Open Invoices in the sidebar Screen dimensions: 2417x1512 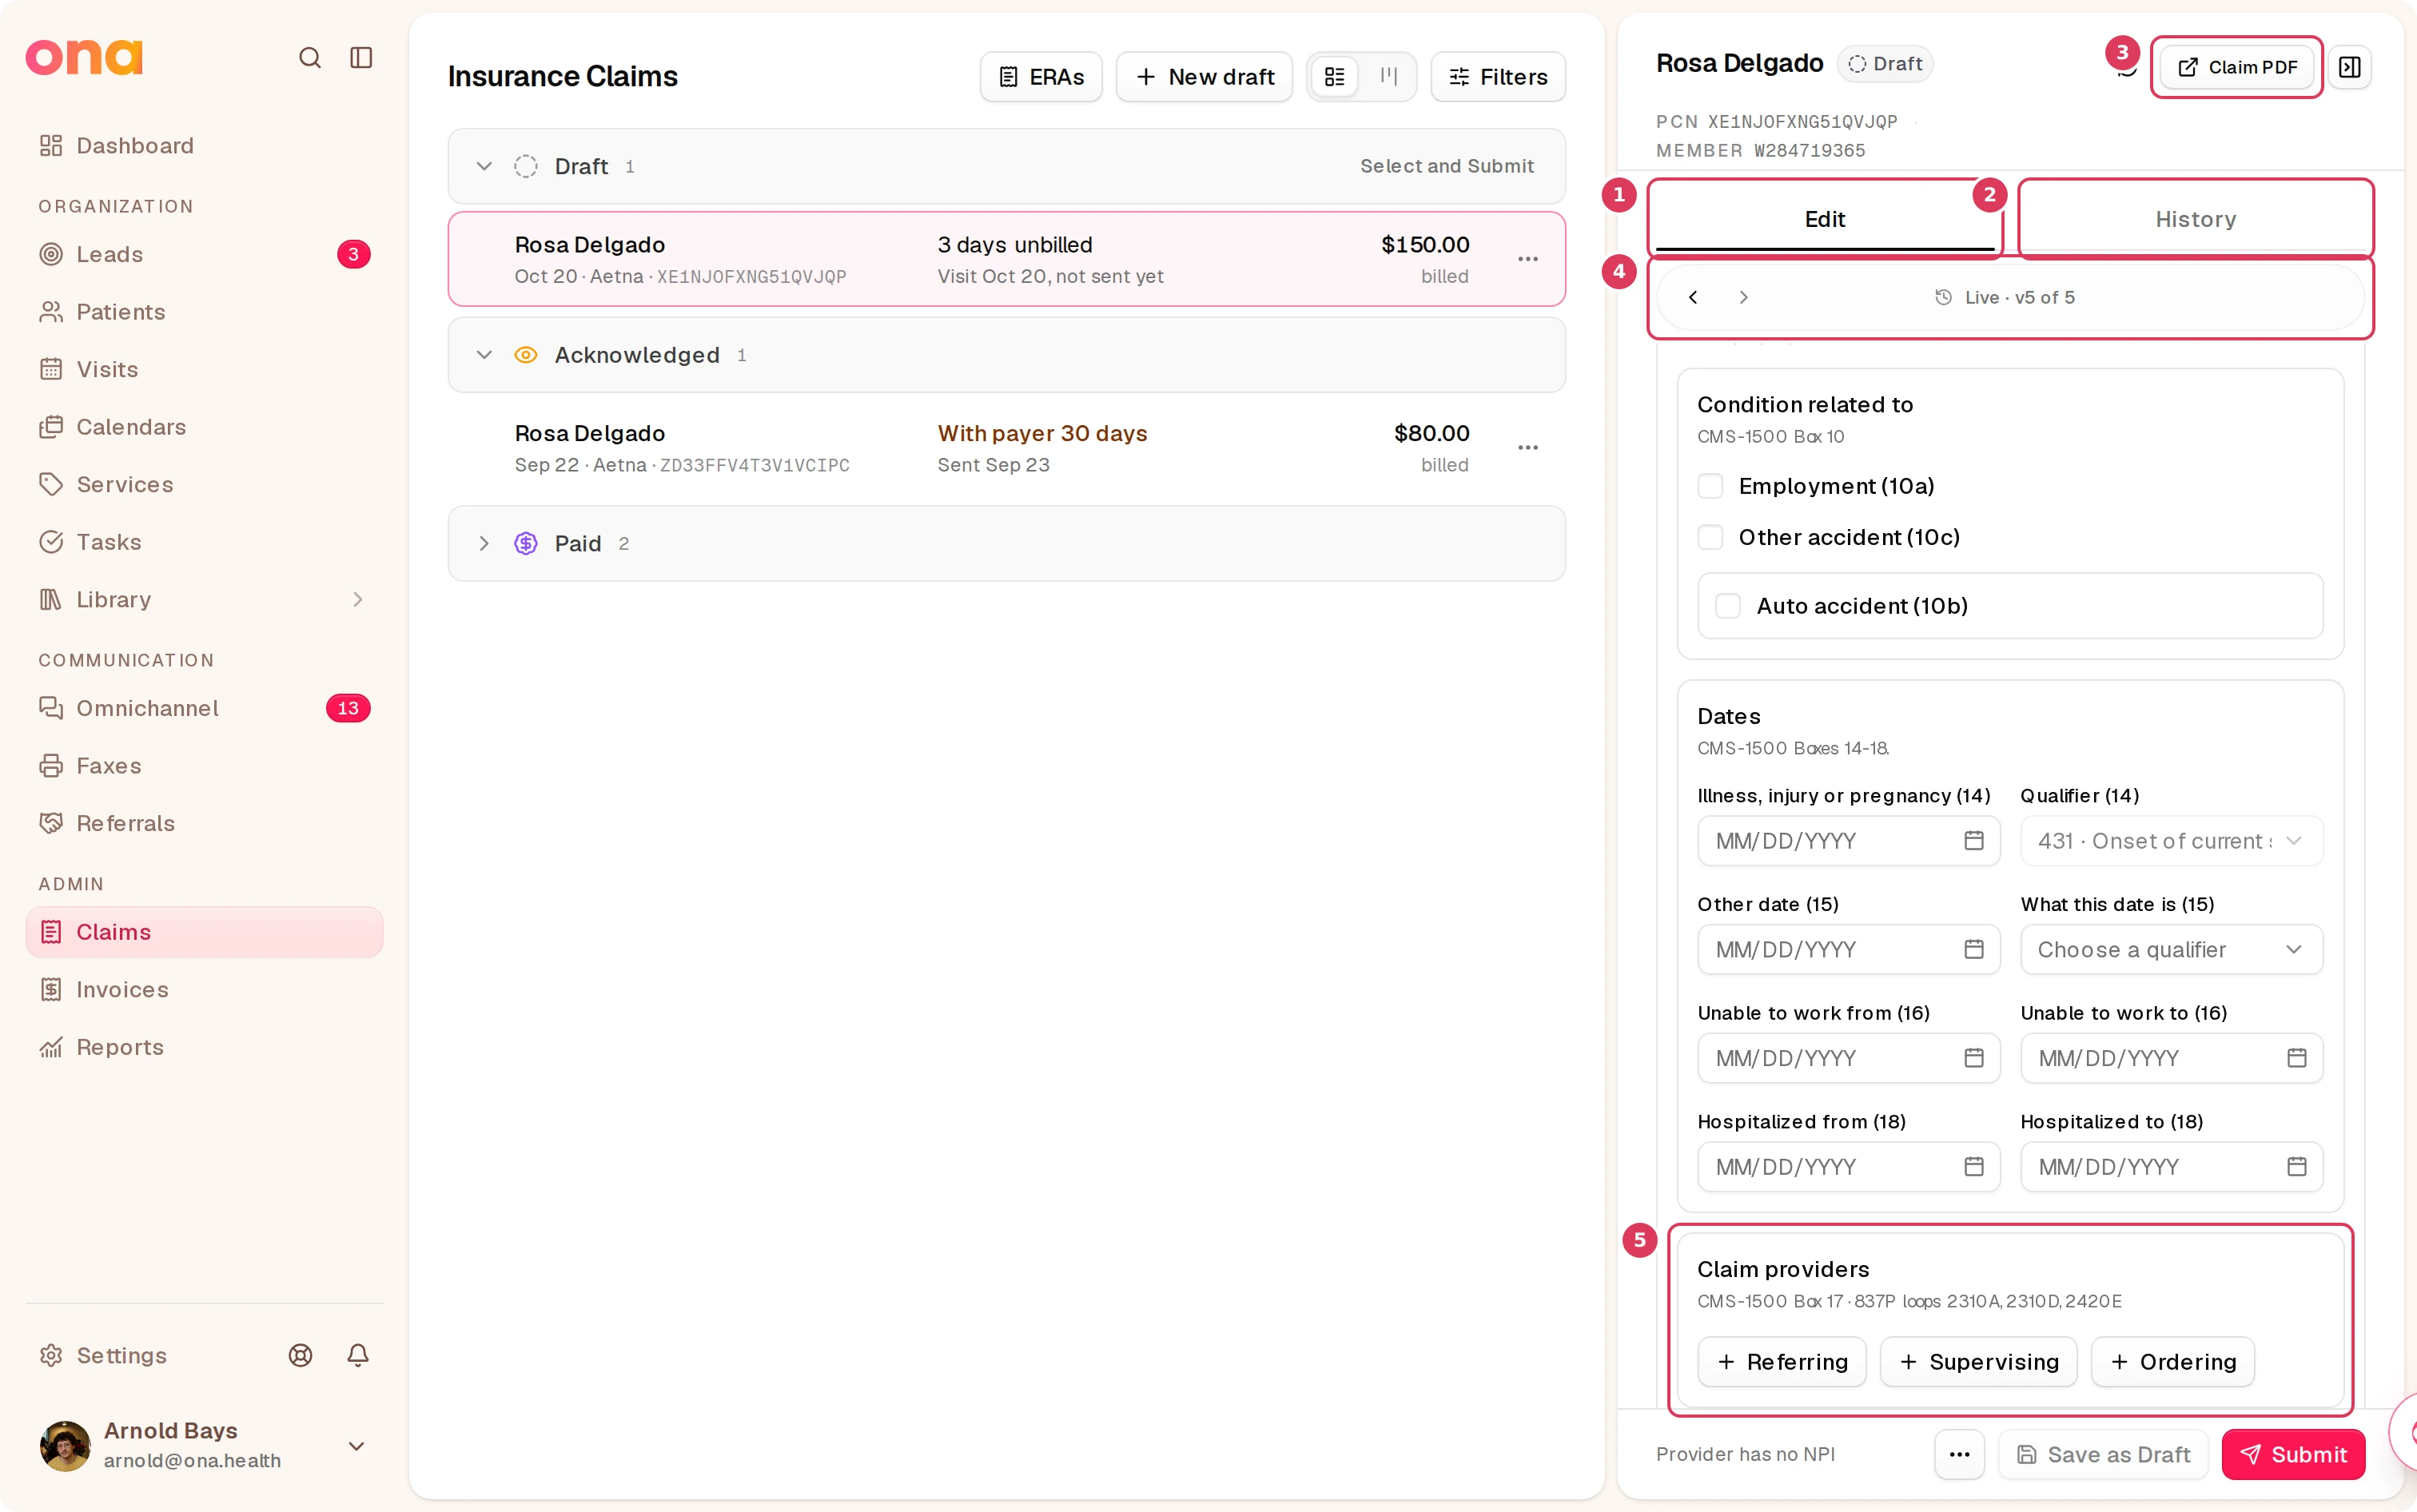[204, 989]
